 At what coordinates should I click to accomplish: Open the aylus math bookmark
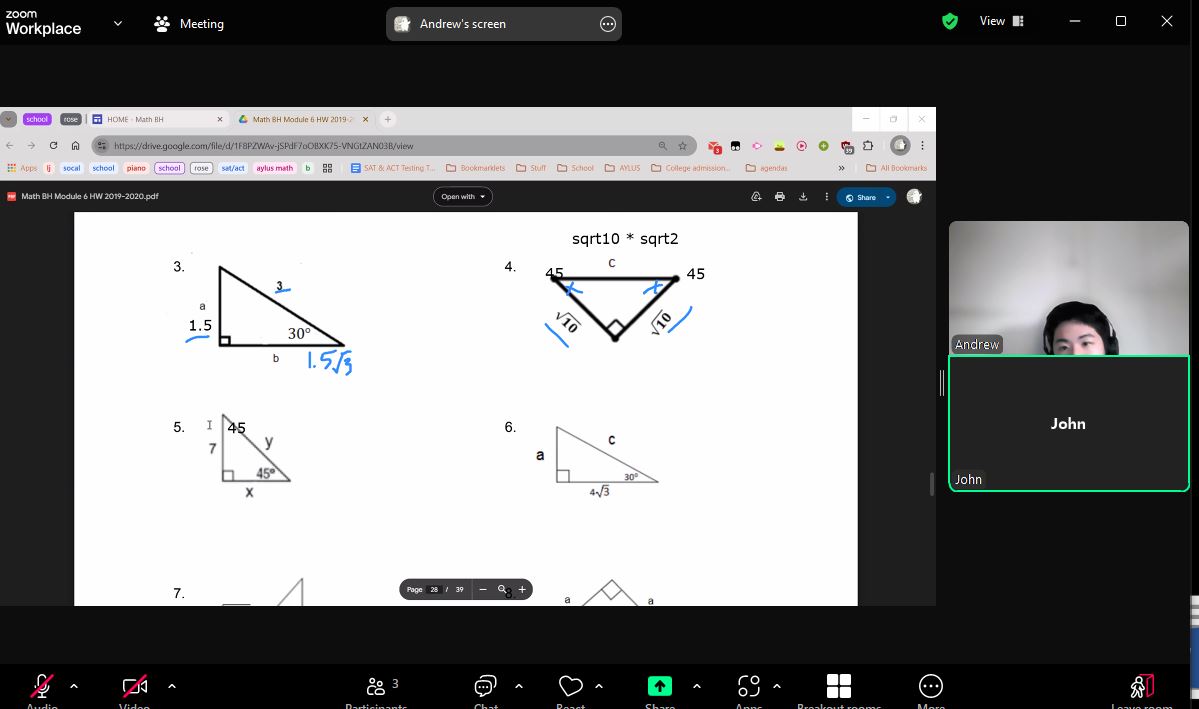[275, 168]
